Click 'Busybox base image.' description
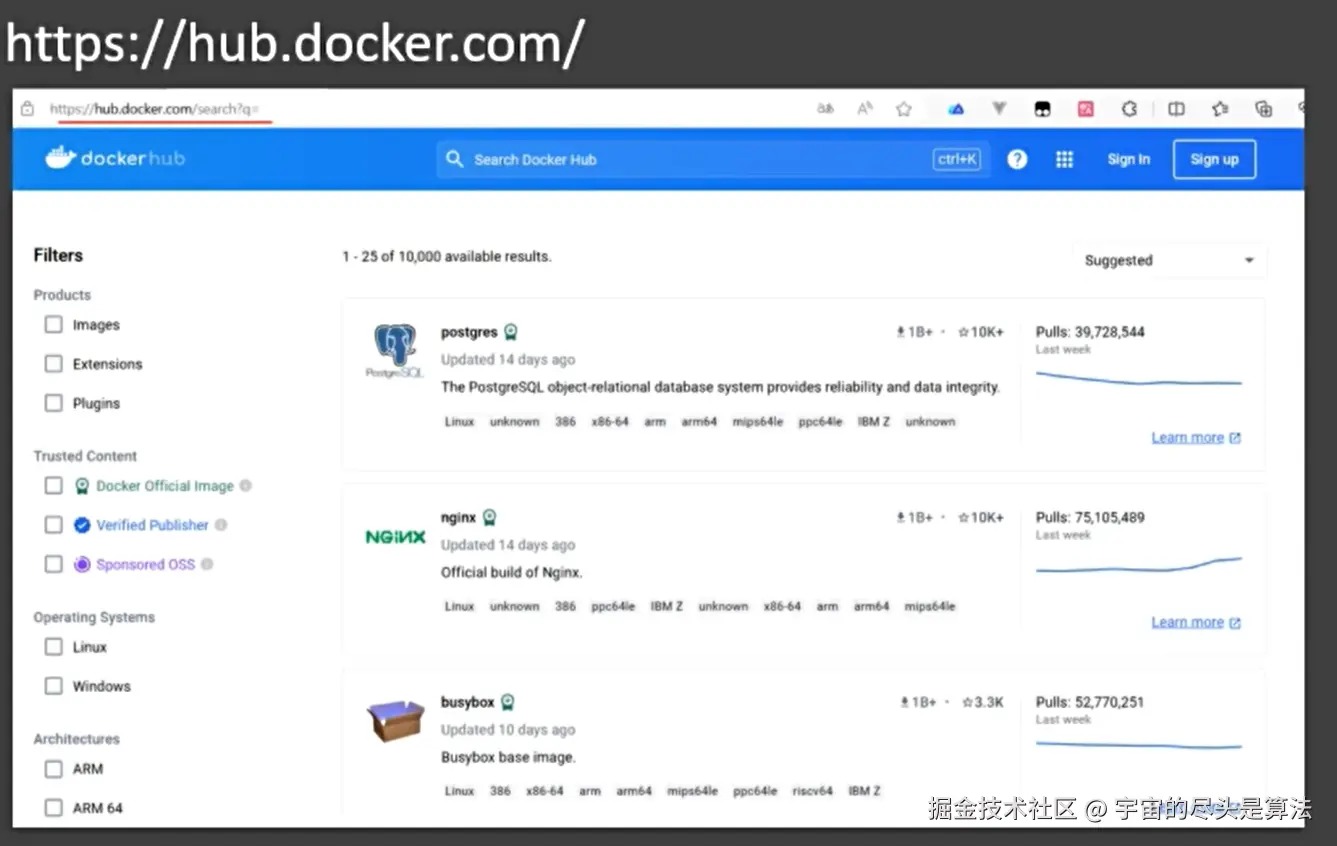The height and width of the screenshot is (846, 1337). [508, 757]
